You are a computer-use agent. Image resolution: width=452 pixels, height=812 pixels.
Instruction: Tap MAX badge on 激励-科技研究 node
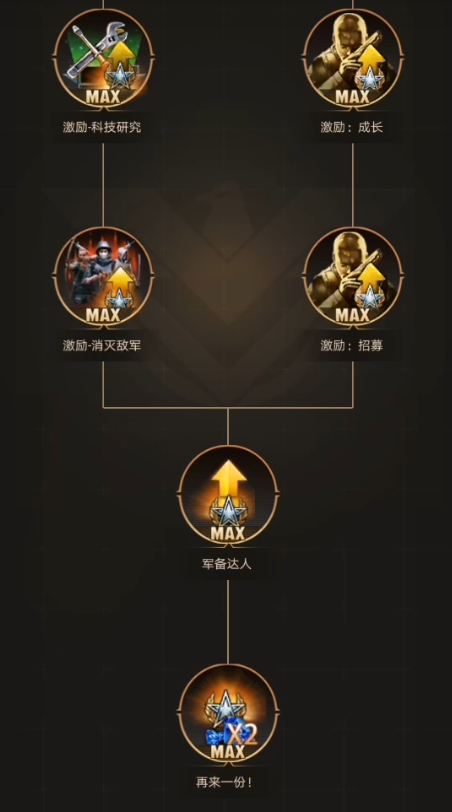[103, 96]
